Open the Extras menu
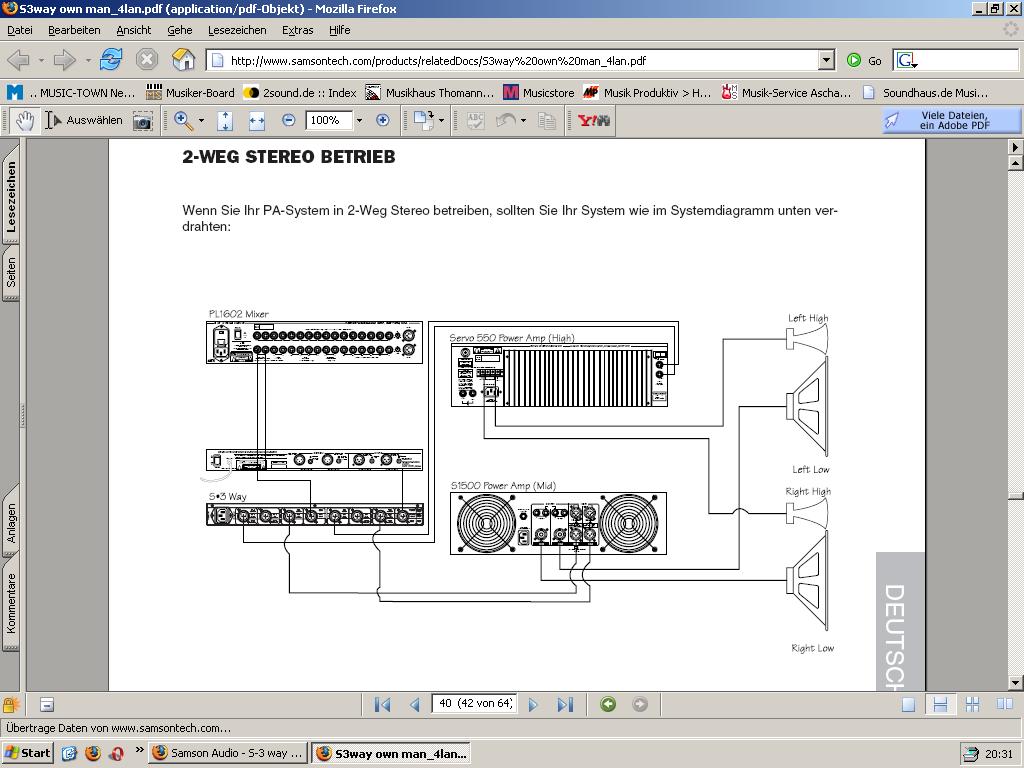The height and width of the screenshot is (768, 1024). 298,30
